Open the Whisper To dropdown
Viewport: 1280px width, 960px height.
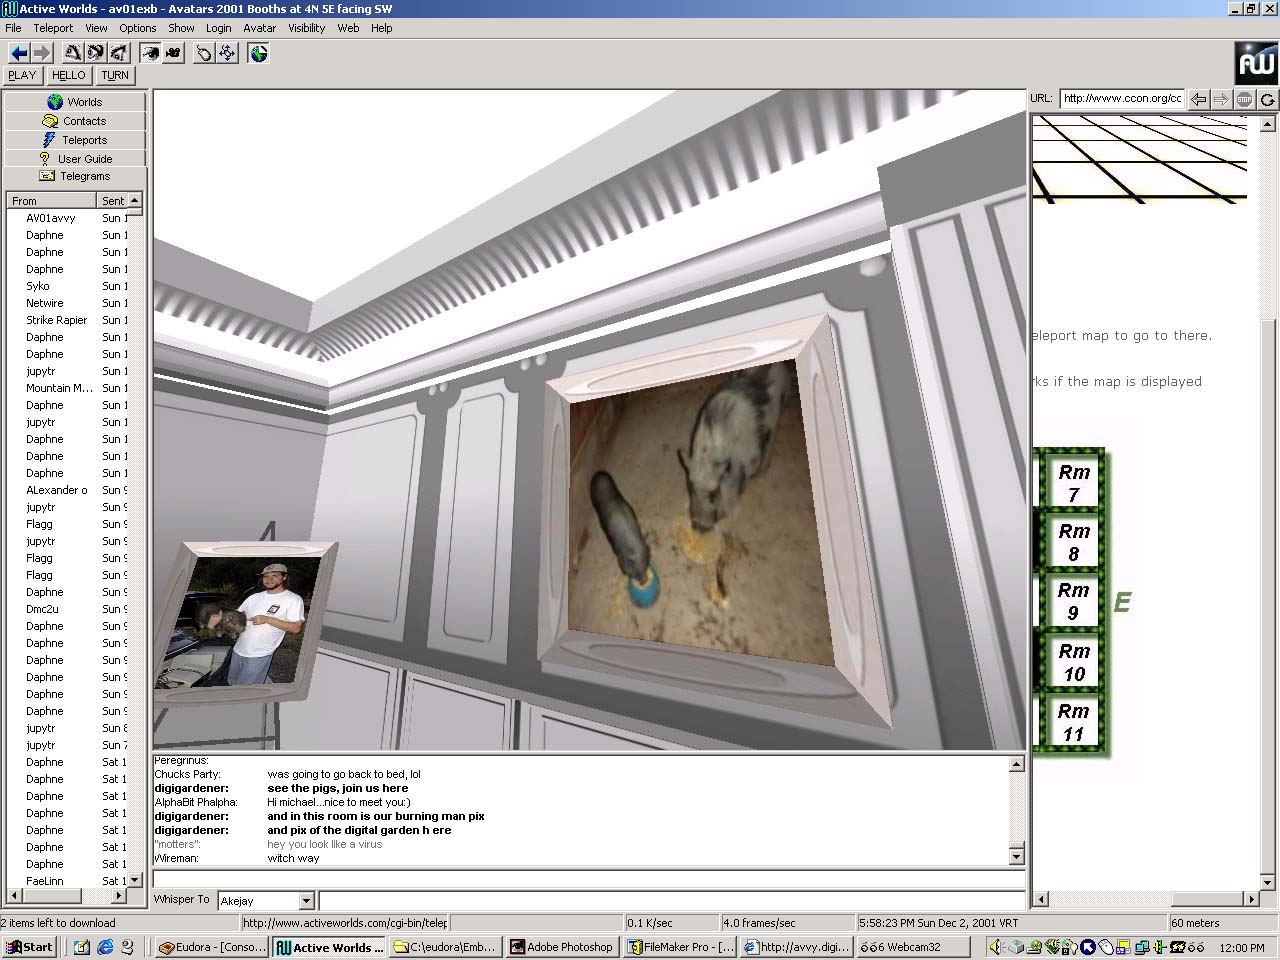(x=306, y=901)
